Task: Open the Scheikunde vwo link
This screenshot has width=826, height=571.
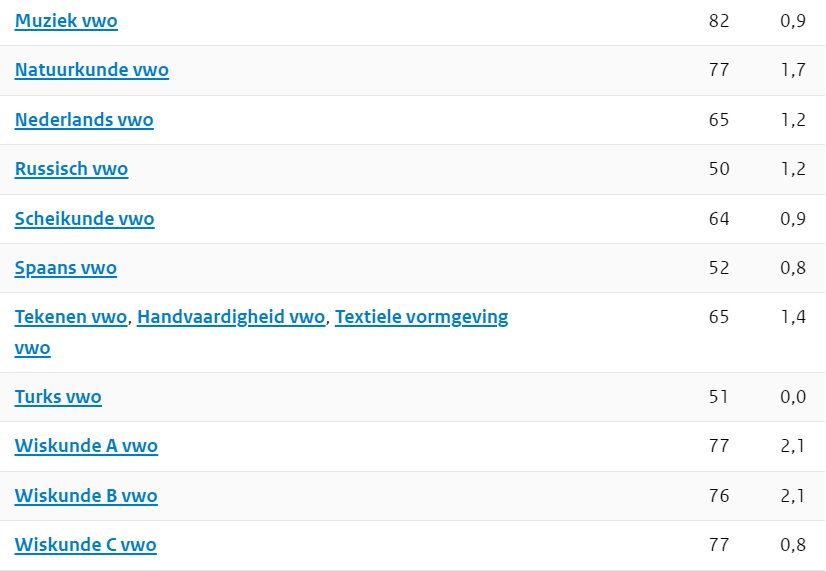Action: click(84, 219)
